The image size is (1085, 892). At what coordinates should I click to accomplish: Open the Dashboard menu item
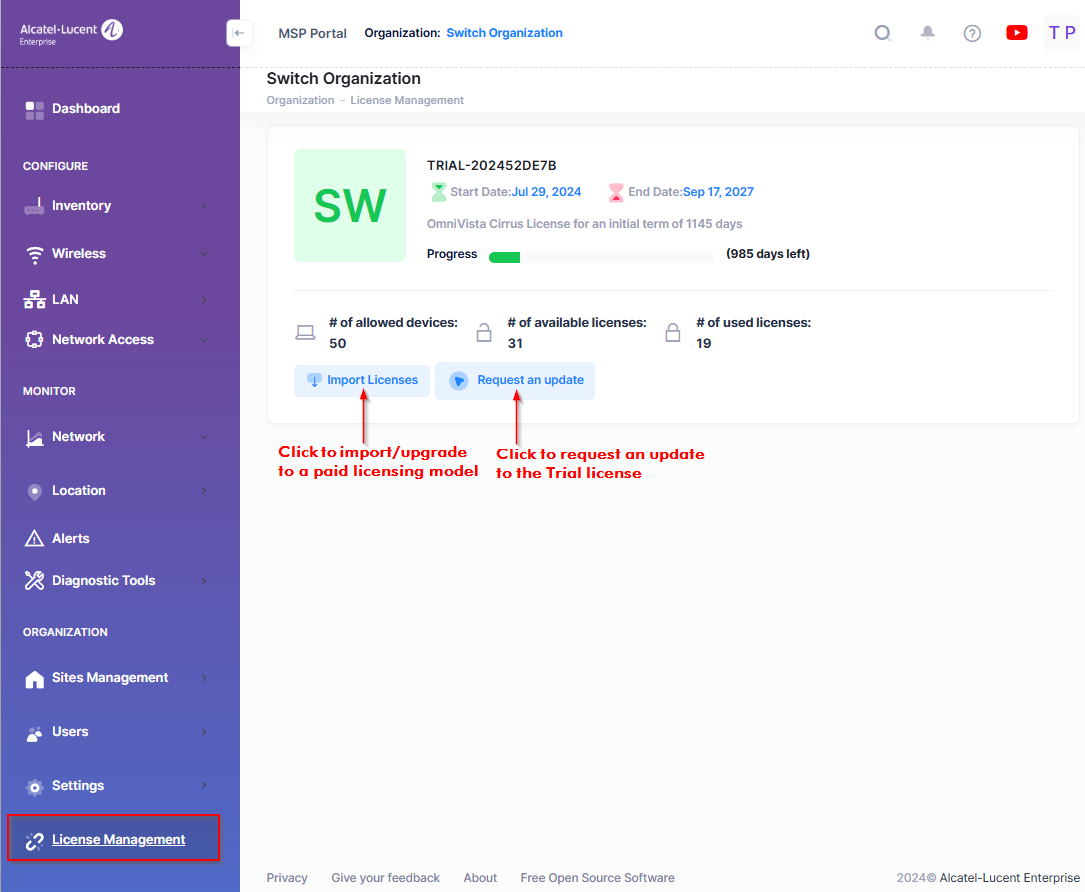pyautogui.click(x=85, y=109)
